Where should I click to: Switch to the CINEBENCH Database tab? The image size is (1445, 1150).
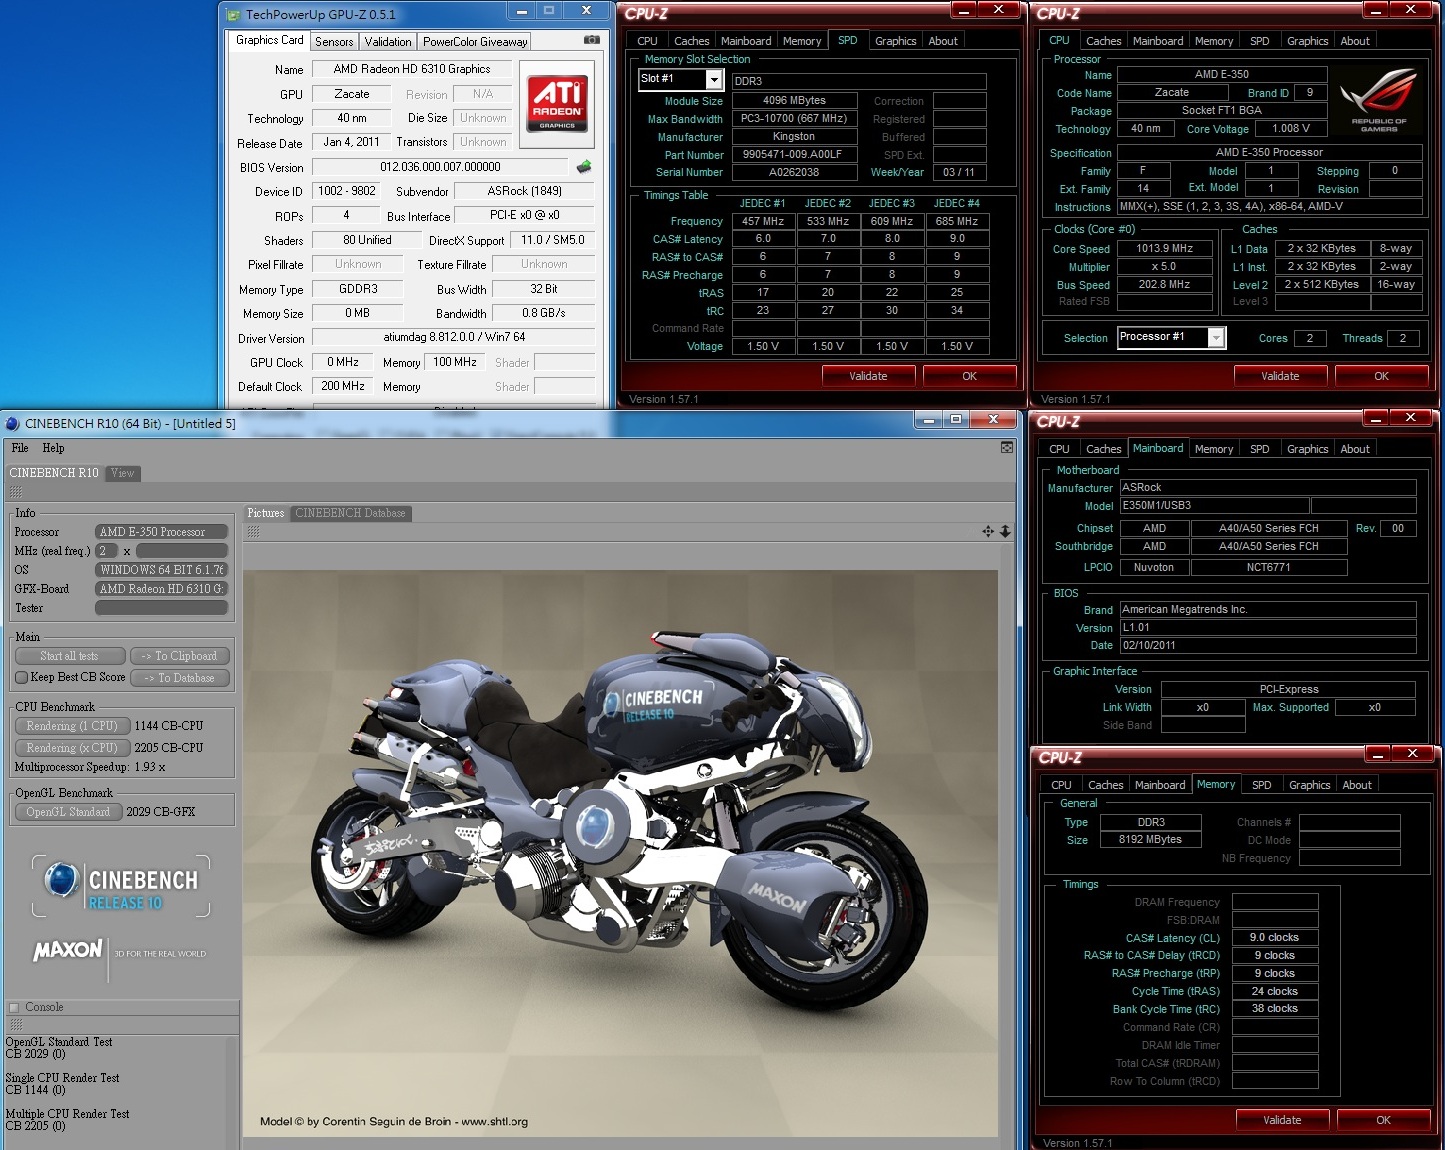pos(350,513)
